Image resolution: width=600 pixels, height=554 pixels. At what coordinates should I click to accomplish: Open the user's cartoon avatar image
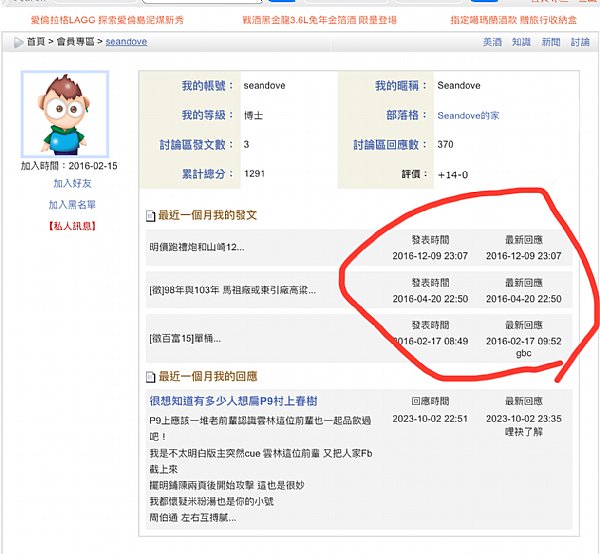(65, 114)
